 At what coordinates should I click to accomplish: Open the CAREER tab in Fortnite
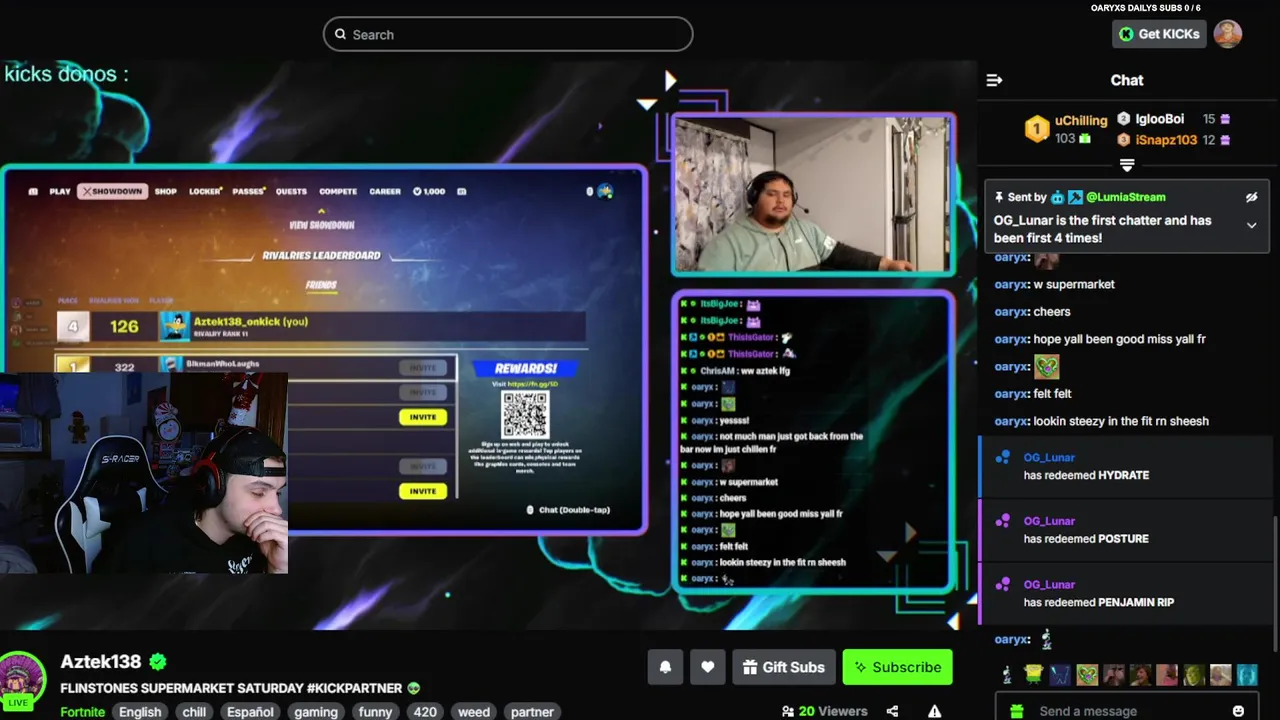(385, 191)
